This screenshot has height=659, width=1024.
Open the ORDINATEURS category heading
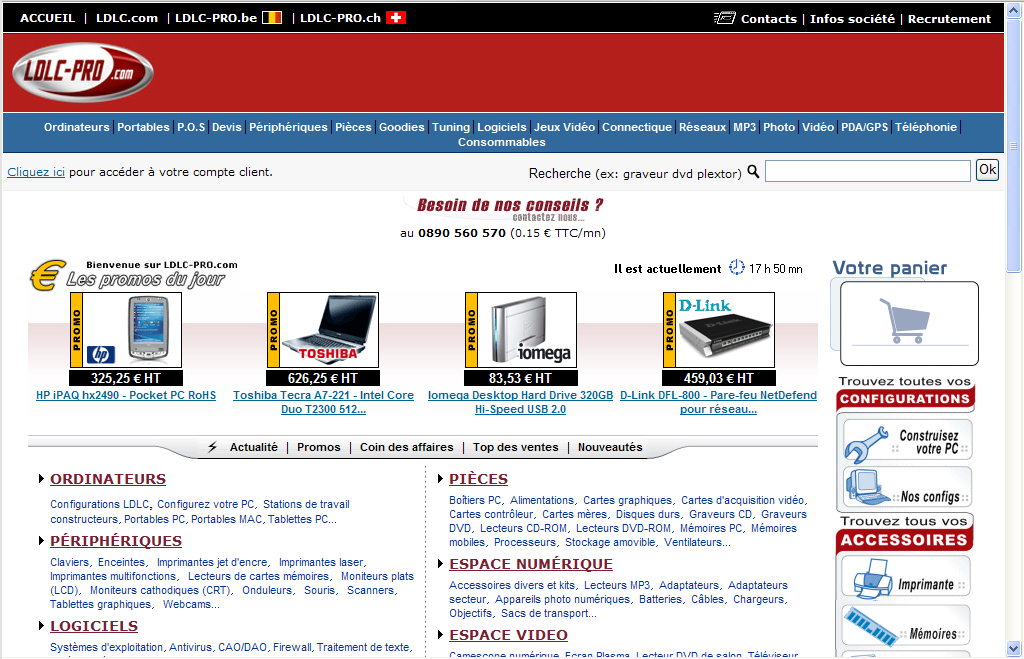point(108,479)
